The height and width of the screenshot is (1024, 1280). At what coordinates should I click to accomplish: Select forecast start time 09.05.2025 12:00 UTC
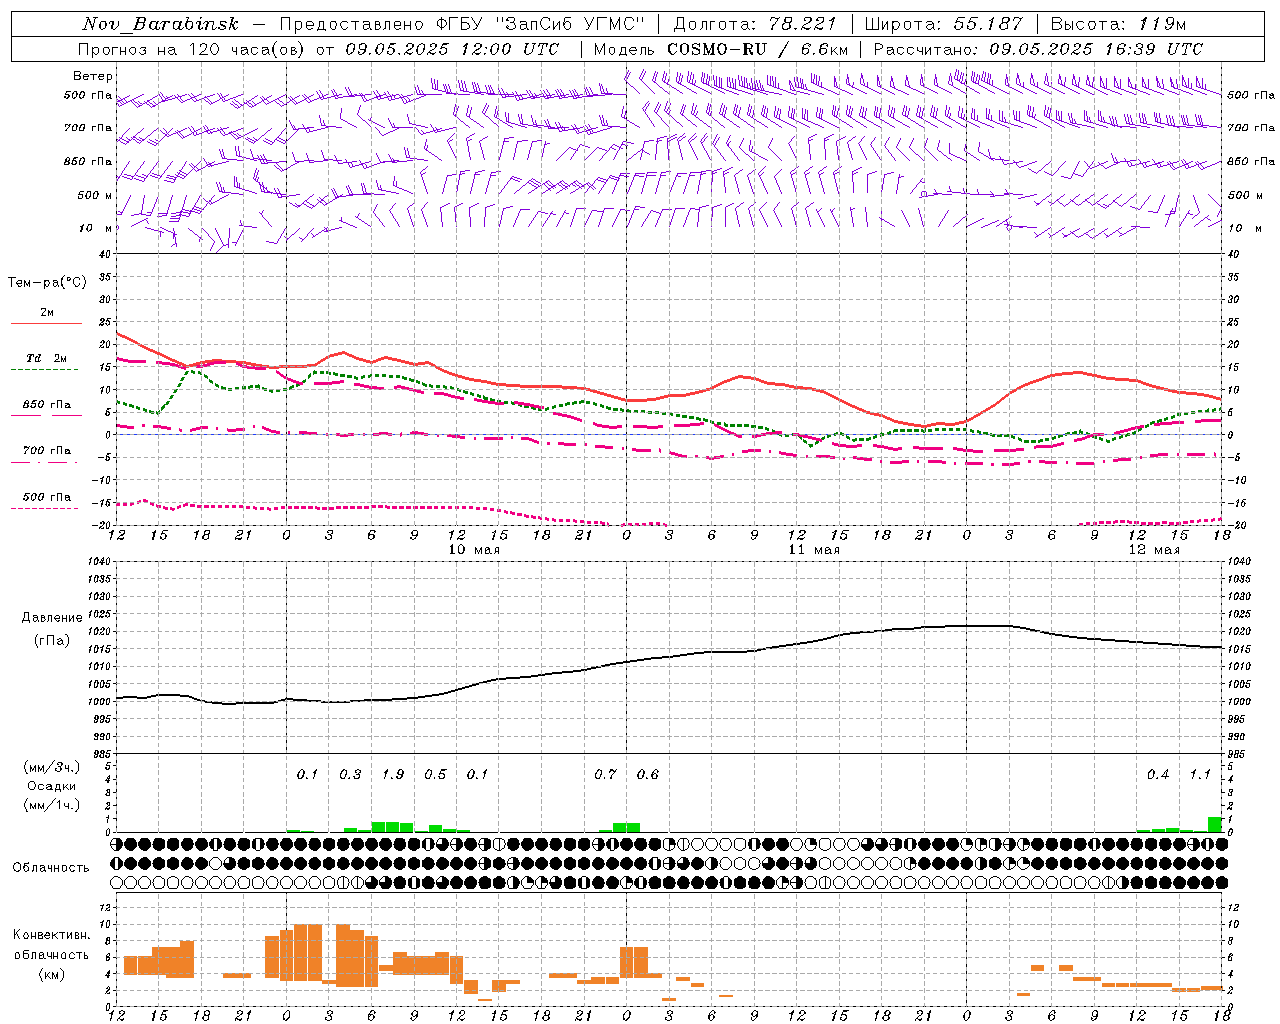[x=452, y=49]
